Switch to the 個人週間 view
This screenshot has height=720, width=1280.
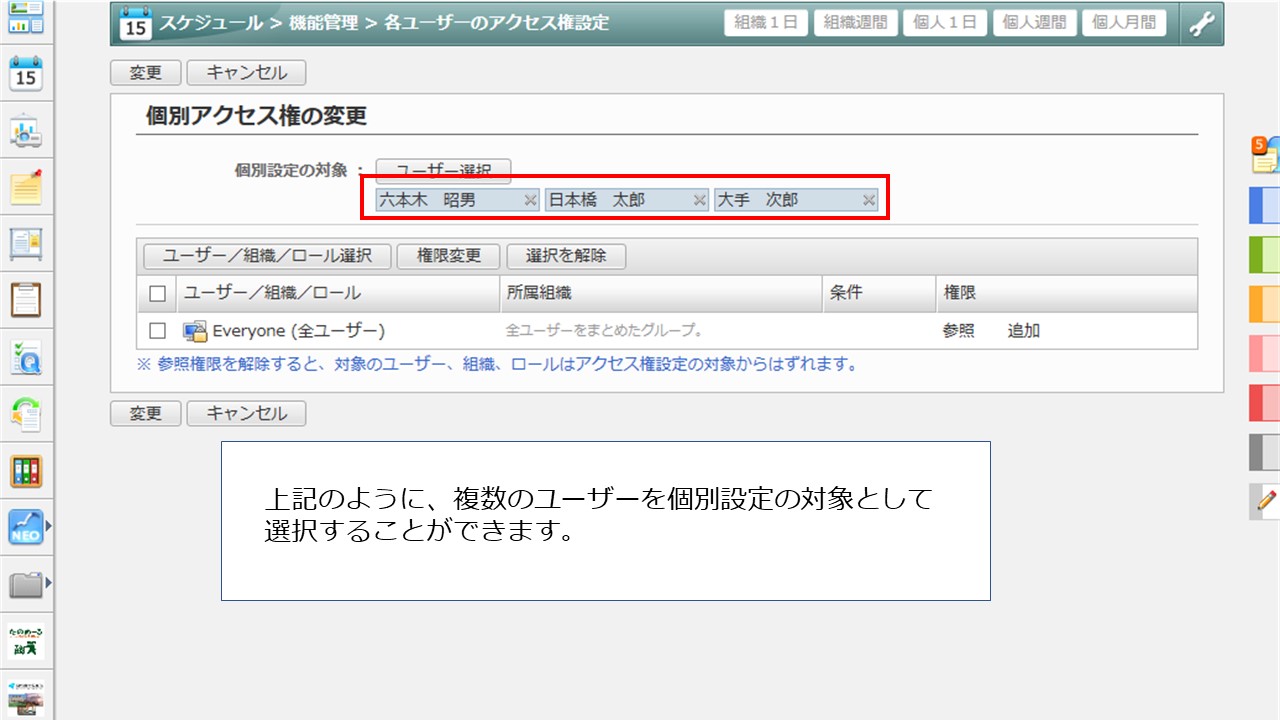1034,23
